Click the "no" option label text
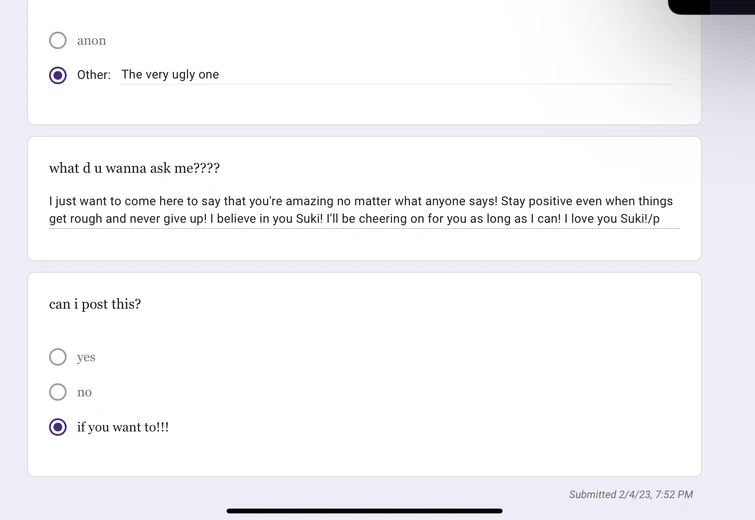The width and height of the screenshot is (755, 520). click(84, 392)
